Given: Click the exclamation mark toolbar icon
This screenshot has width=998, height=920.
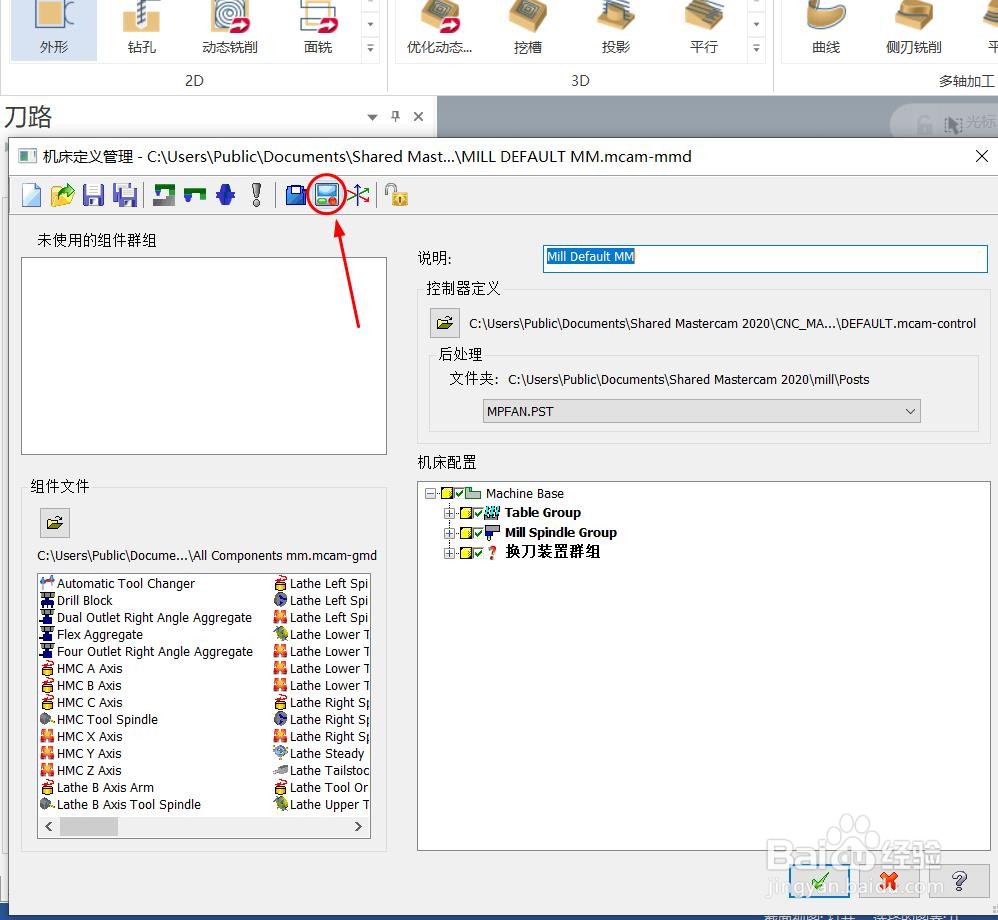Looking at the screenshot, I should tap(257, 195).
